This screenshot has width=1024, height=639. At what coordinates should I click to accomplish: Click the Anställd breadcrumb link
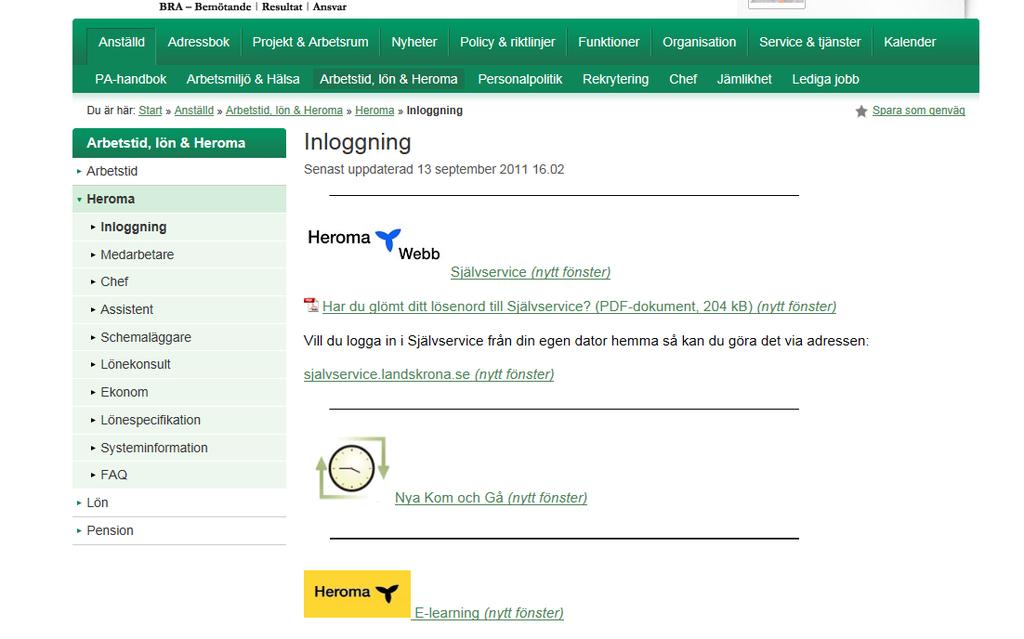194,110
